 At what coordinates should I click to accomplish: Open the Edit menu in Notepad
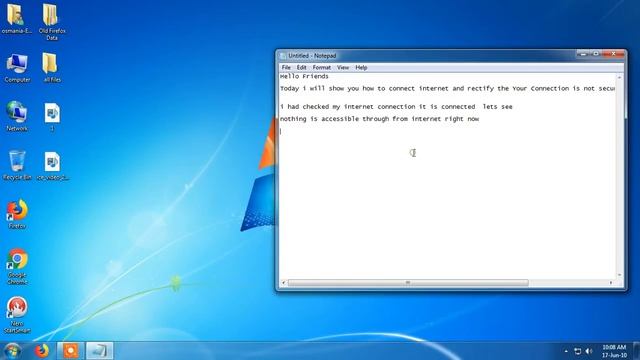click(301, 67)
